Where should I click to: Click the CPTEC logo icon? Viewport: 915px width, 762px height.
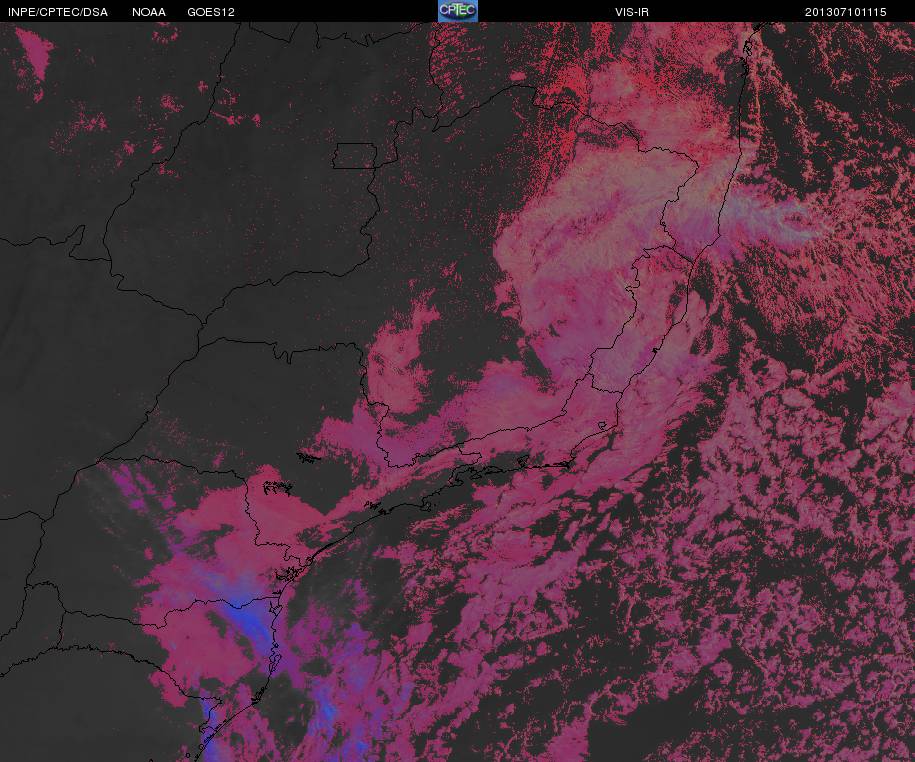[458, 11]
